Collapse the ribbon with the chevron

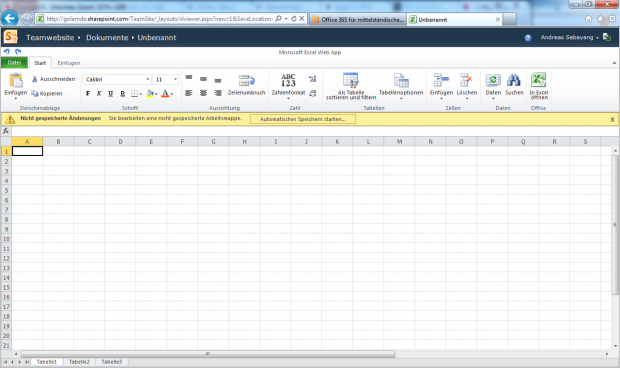click(614, 63)
